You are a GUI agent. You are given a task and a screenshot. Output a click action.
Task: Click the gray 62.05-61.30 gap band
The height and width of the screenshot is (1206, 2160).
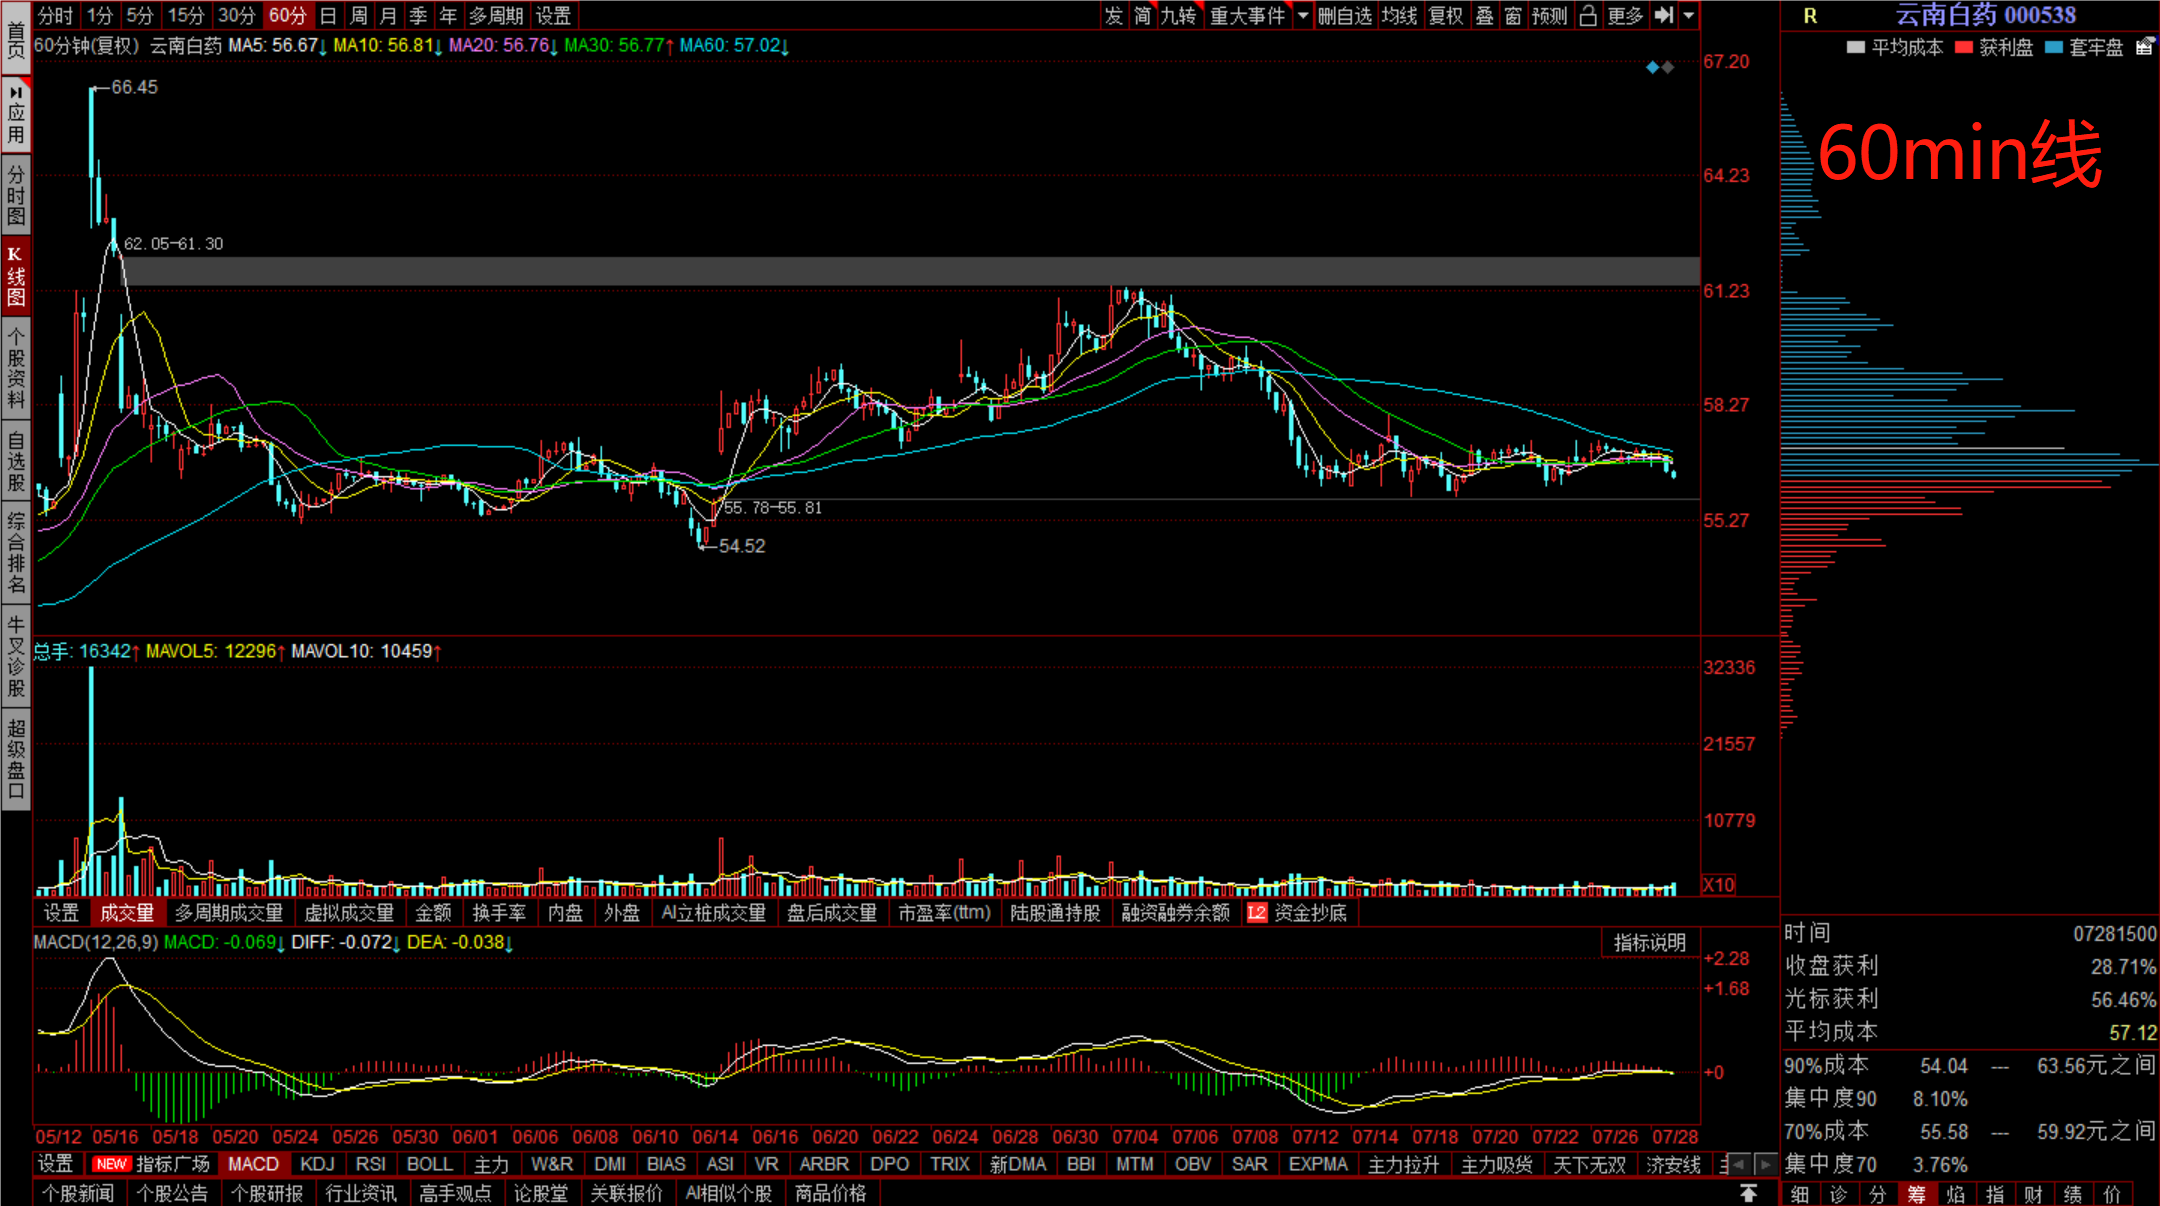pyautogui.click(x=900, y=271)
